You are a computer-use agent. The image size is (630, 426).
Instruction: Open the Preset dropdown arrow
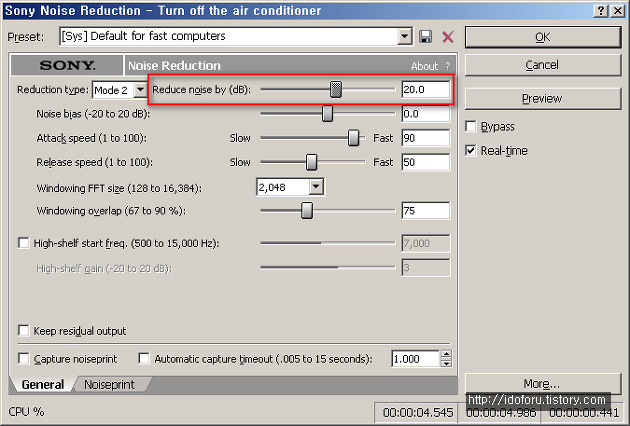point(405,37)
